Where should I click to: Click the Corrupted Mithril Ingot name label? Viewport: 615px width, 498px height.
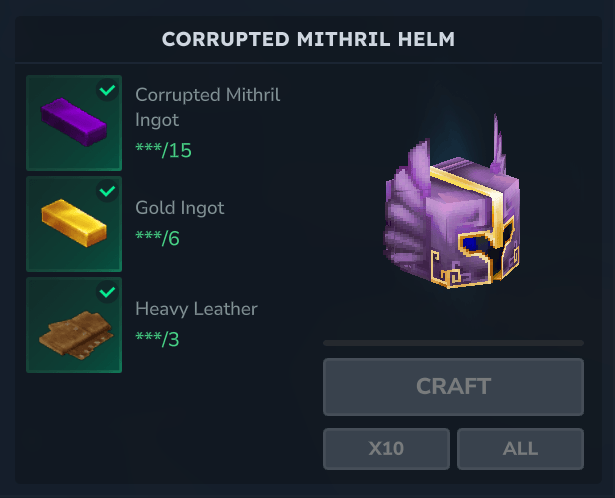pyautogui.click(x=207, y=107)
